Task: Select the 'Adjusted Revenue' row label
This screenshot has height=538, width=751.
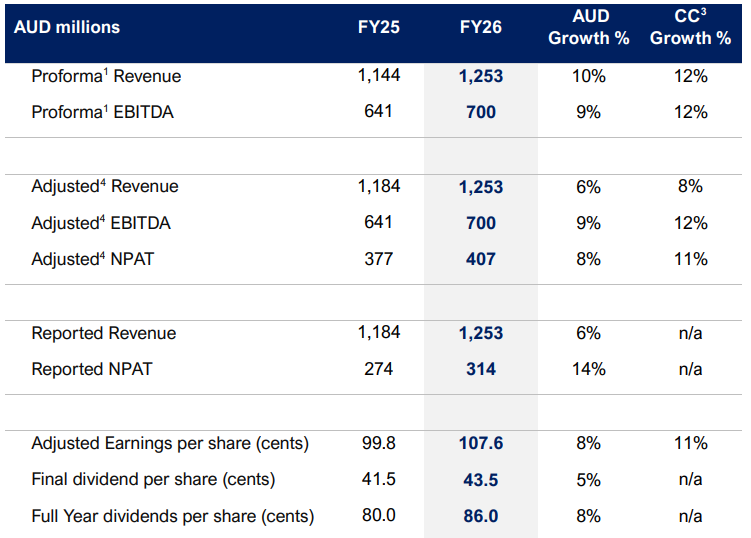Action: click(104, 186)
